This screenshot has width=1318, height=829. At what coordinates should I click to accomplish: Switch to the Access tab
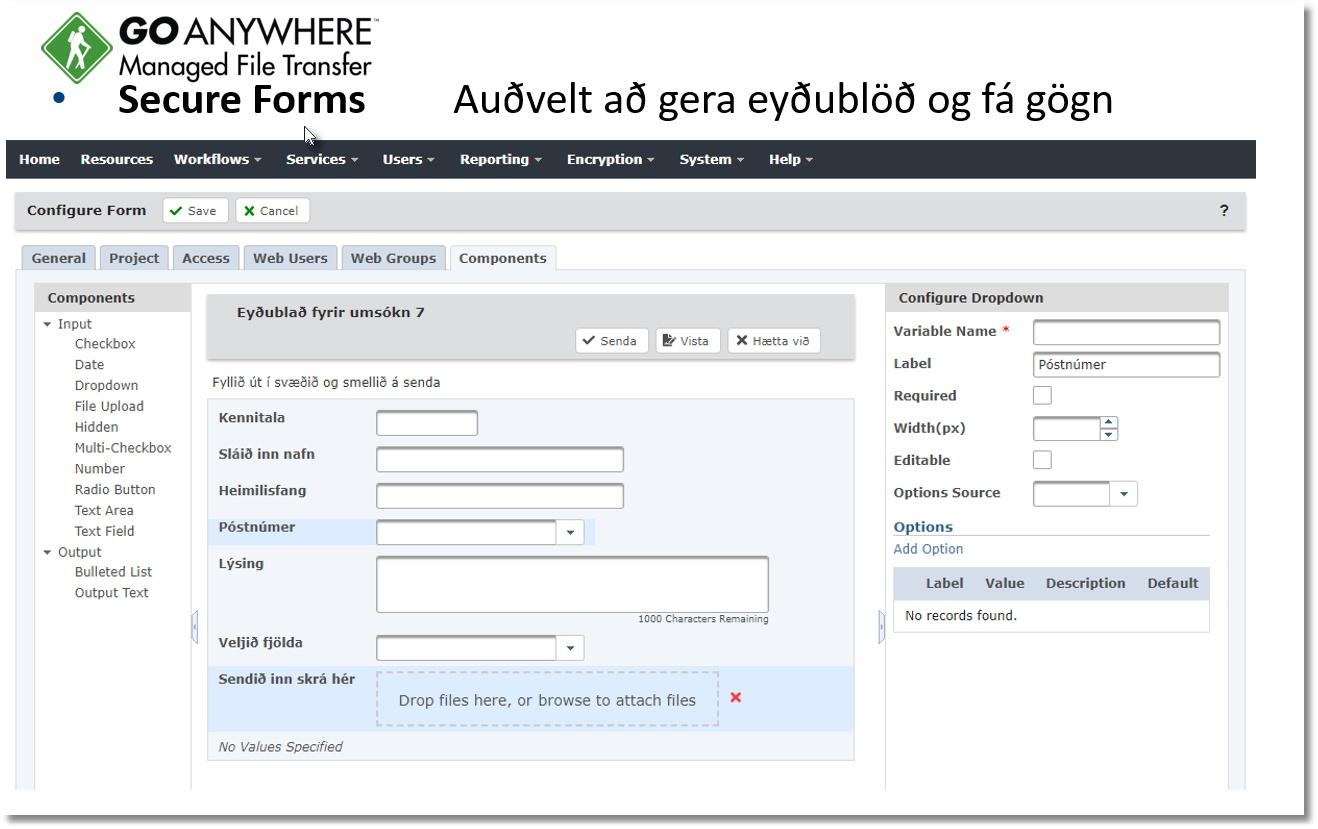pos(206,258)
